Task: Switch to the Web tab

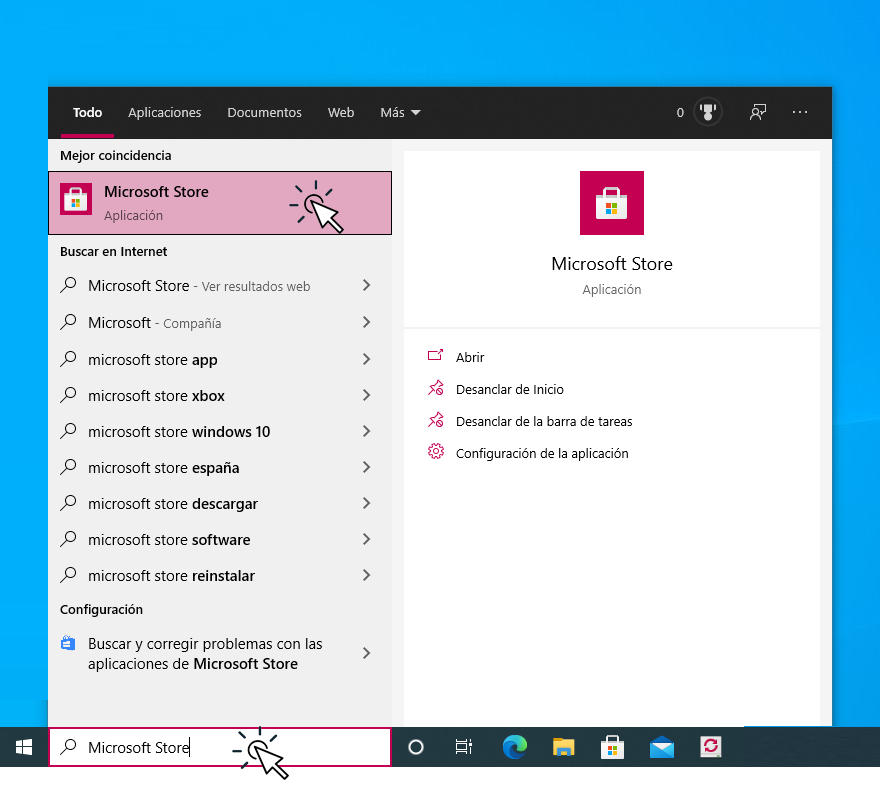Action: 341,112
